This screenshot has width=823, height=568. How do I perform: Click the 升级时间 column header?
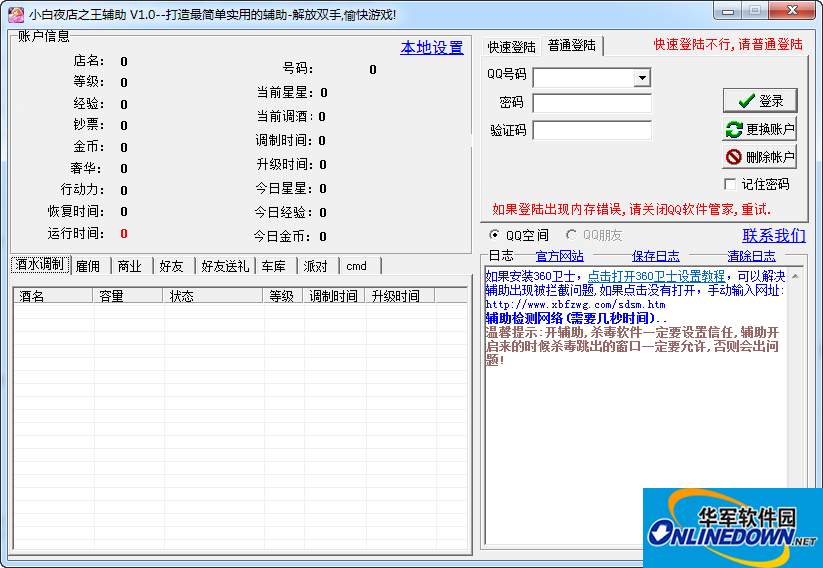point(400,296)
